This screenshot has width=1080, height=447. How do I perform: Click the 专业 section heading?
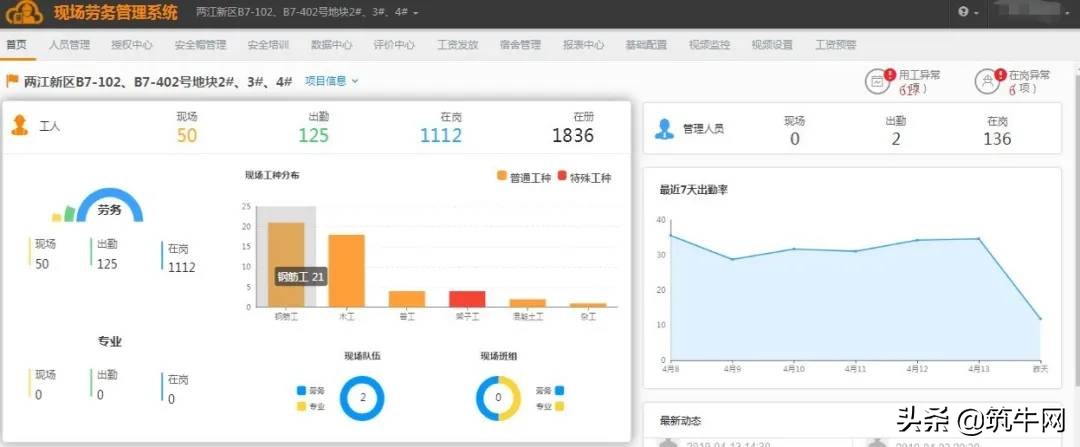110,341
